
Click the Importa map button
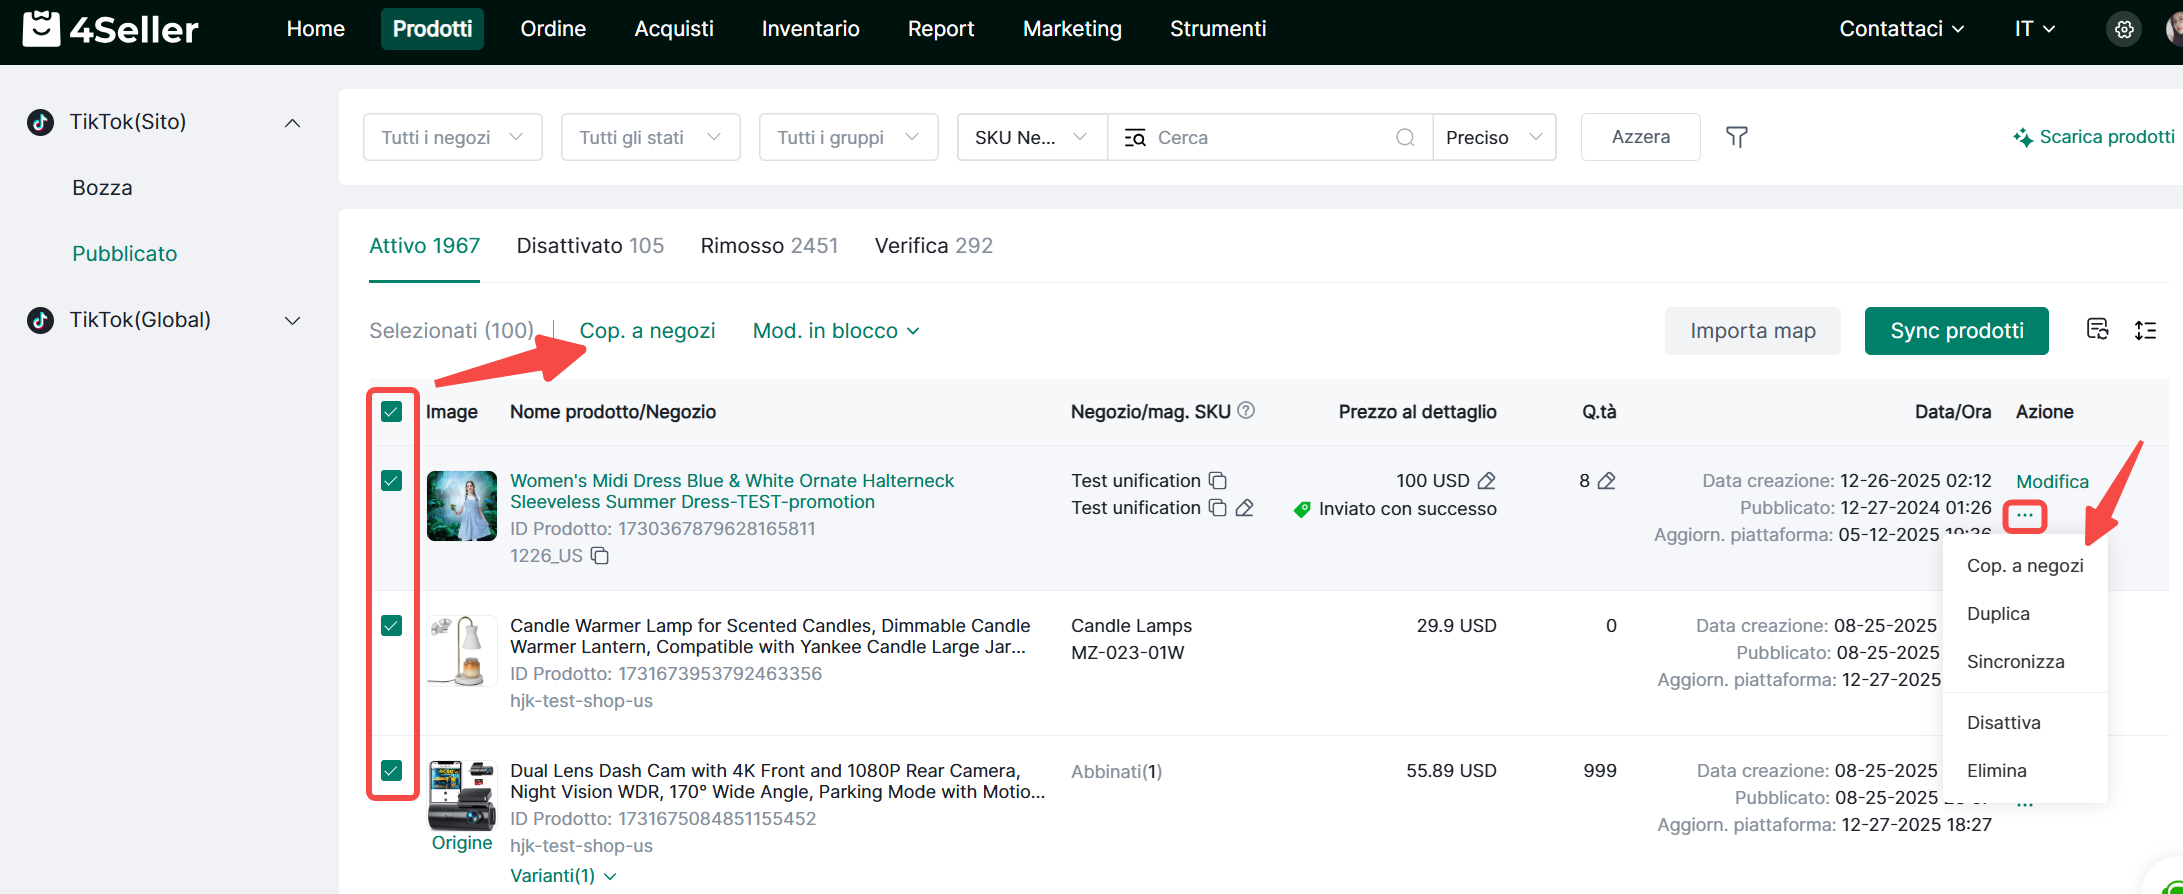[1752, 331]
